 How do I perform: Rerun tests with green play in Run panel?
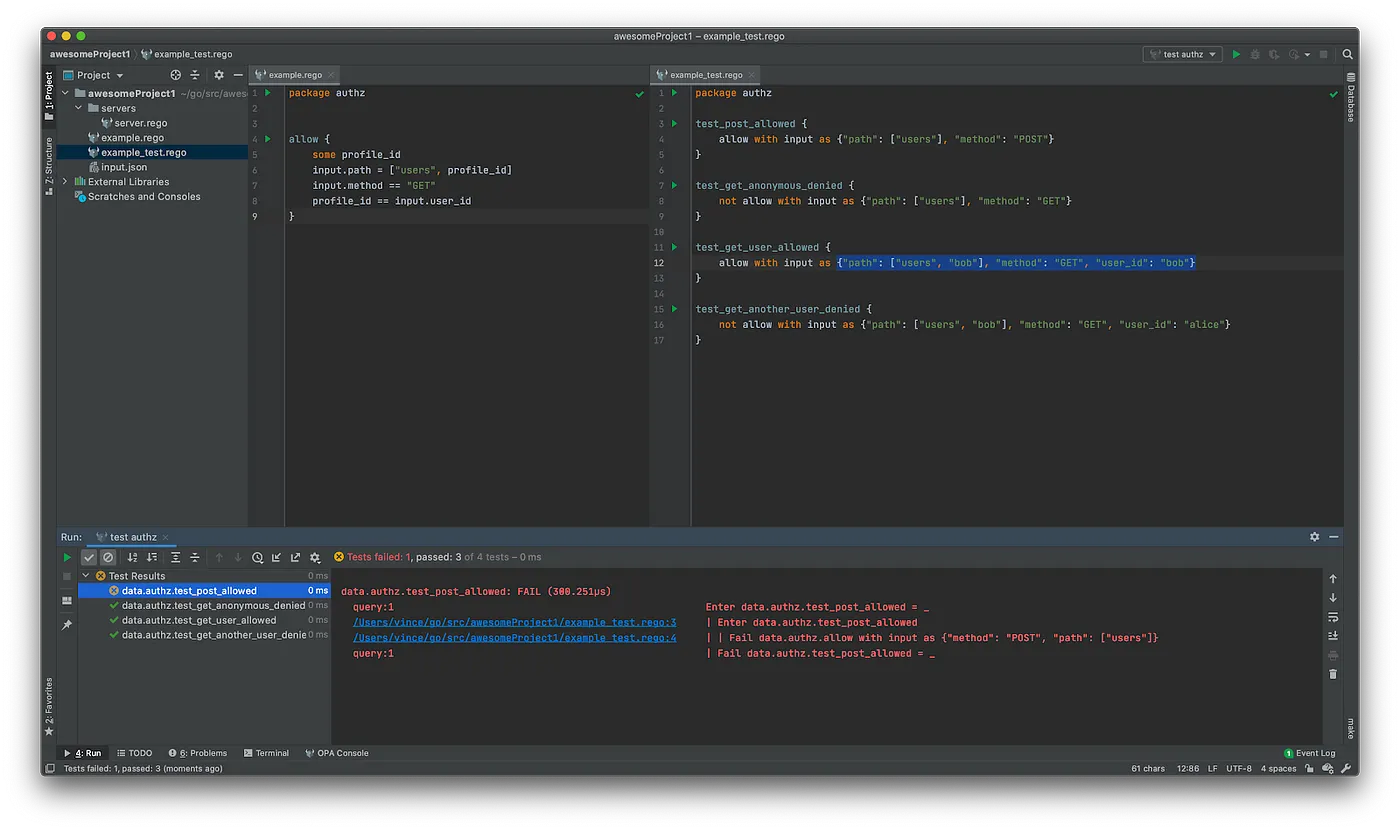[x=68, y=558]
